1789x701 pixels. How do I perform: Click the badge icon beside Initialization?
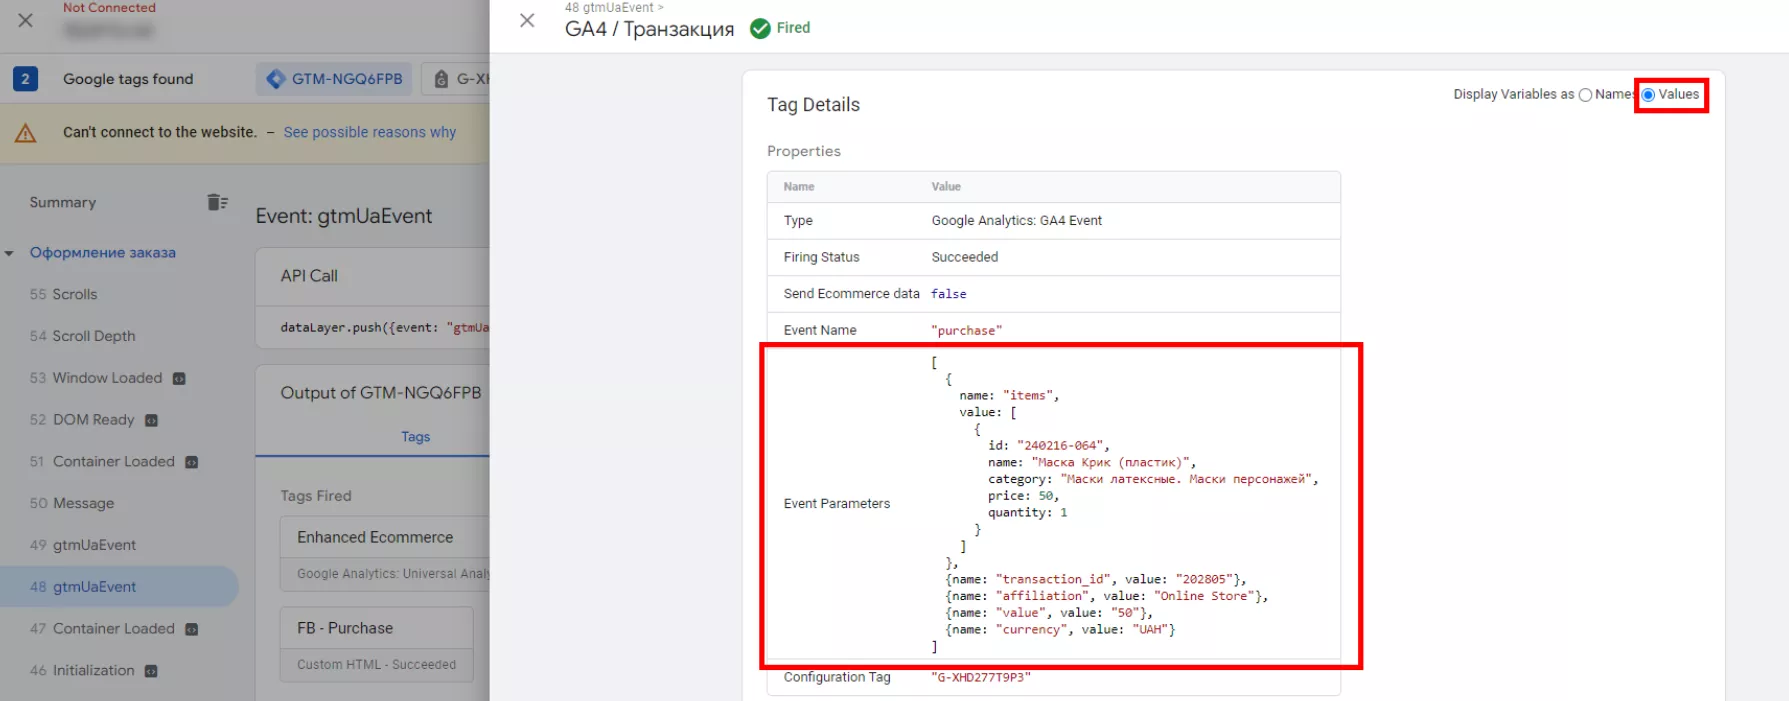point(151,671)
